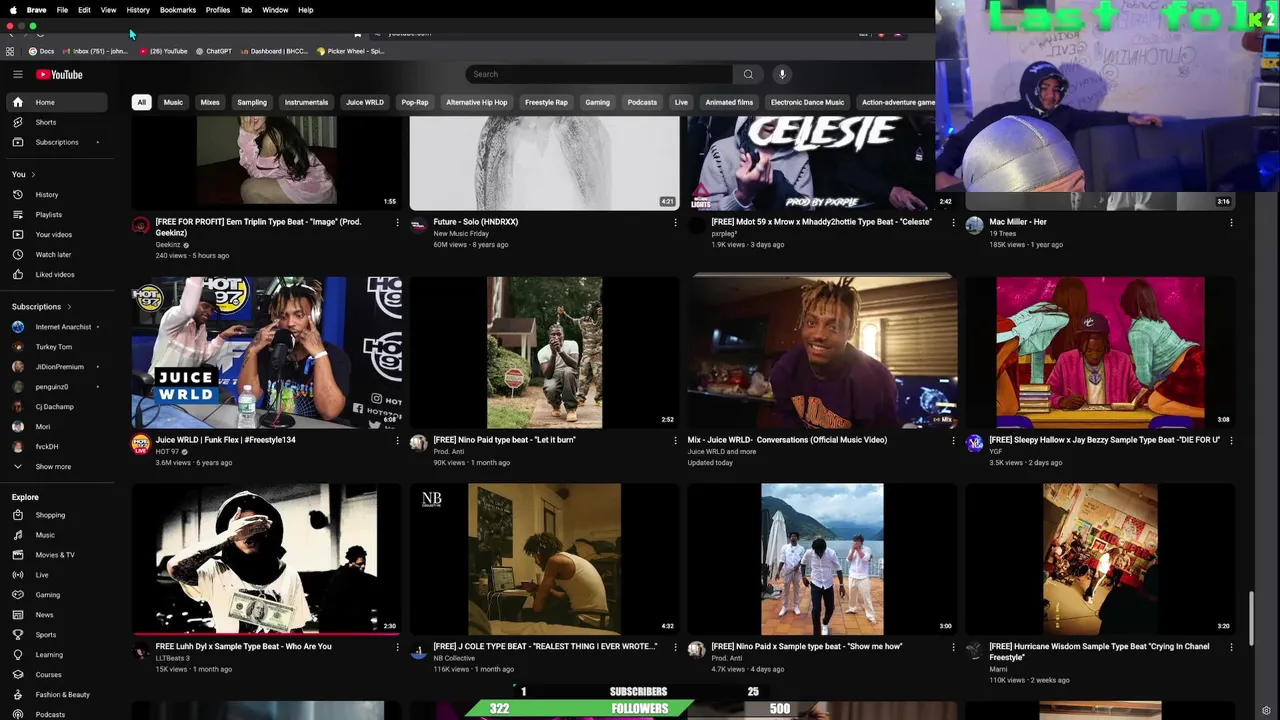
Task: Open the YouTube guide hamburger menu
Action: [x=17, y=74]
